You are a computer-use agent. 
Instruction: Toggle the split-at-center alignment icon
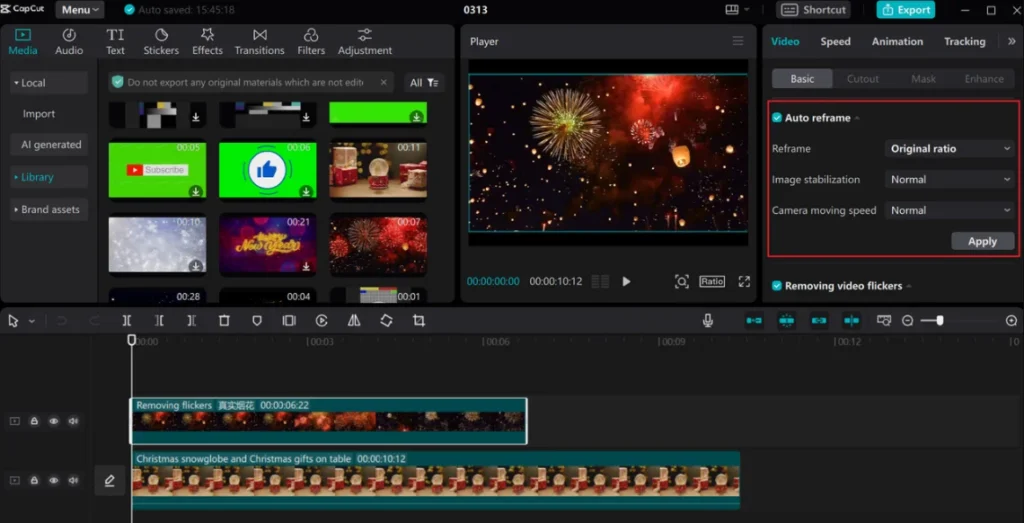851,321
